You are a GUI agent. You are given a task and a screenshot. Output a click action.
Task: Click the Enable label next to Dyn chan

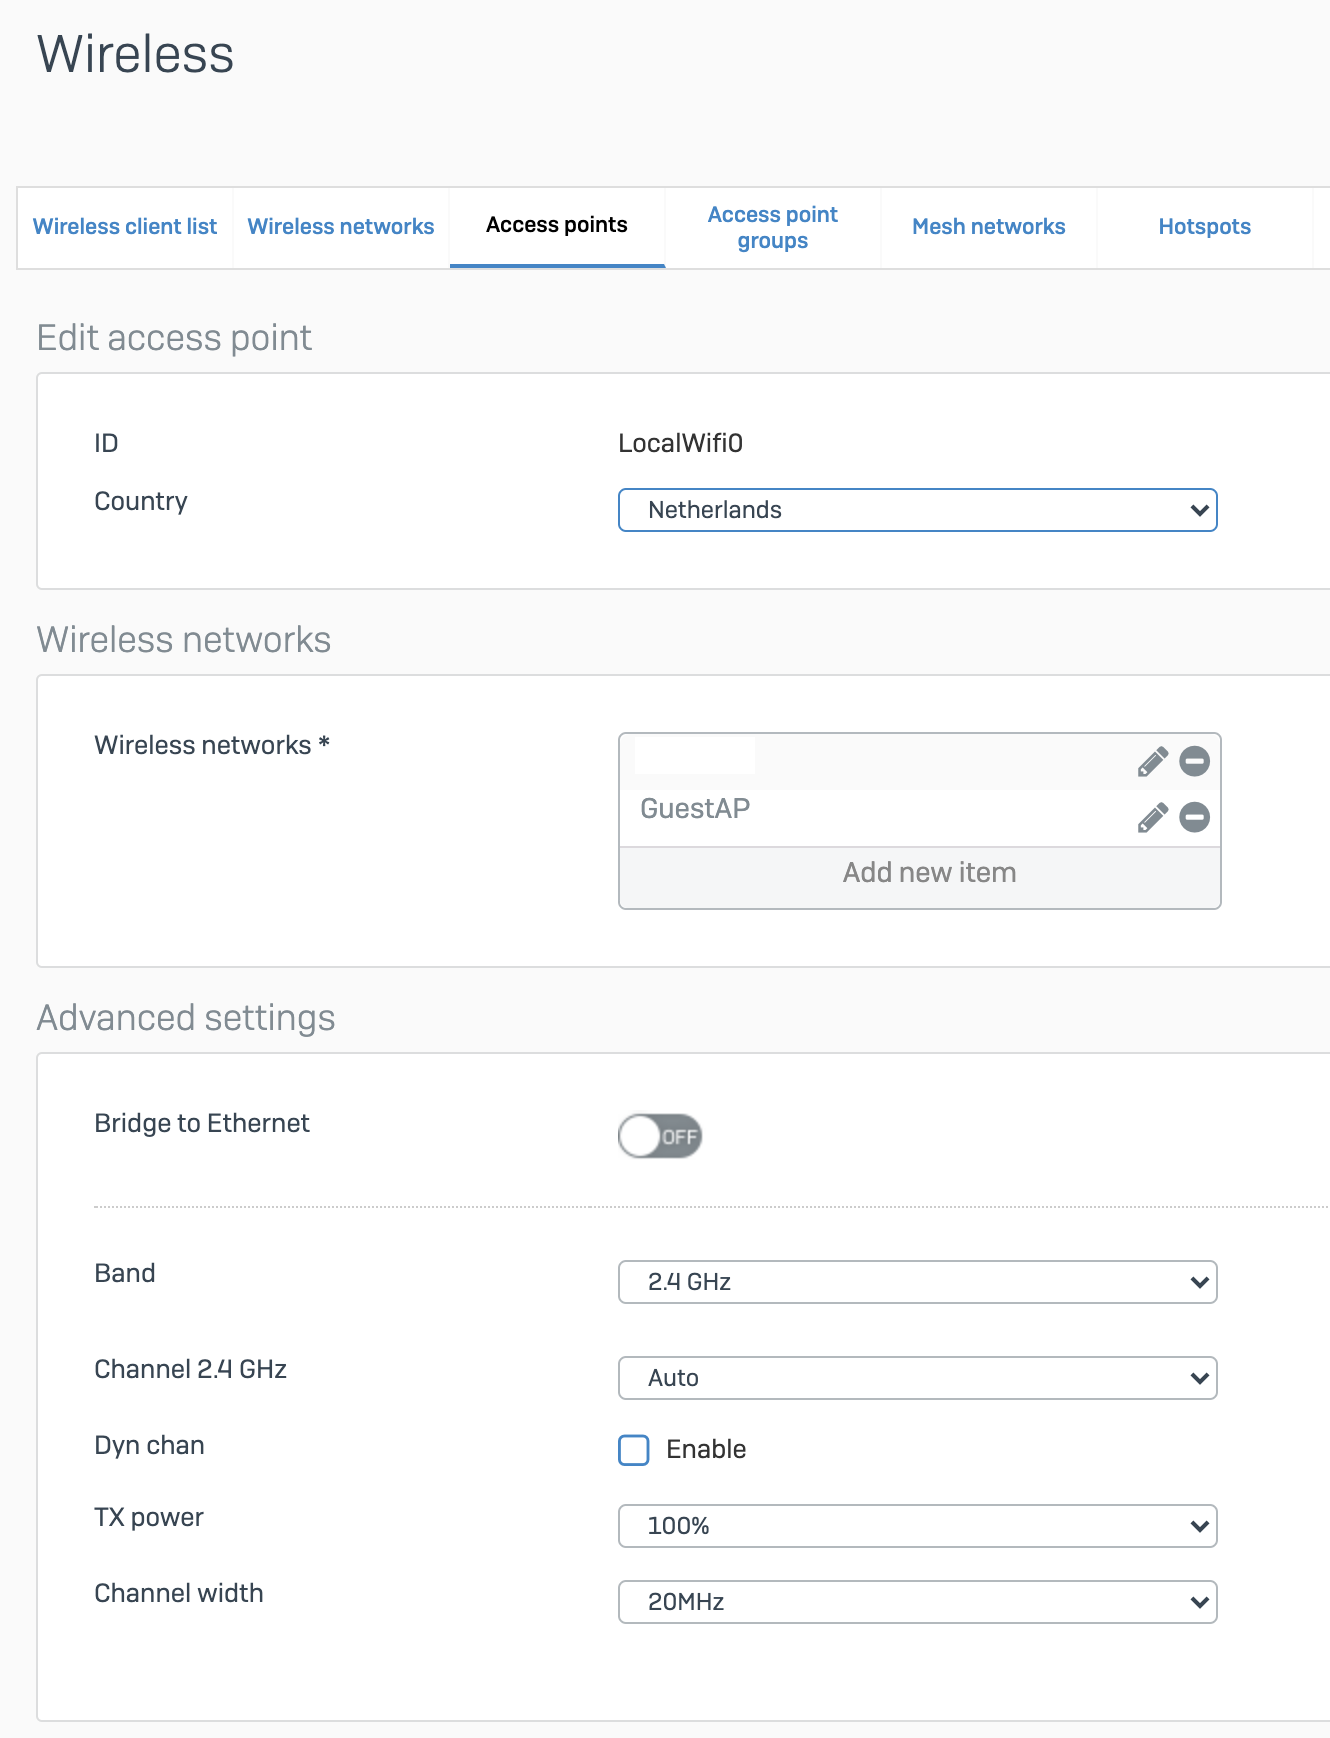[706, 1450]
